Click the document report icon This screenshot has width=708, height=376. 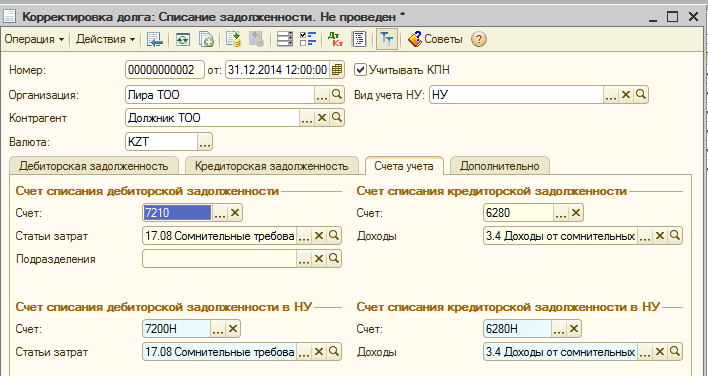pos(359,39)
